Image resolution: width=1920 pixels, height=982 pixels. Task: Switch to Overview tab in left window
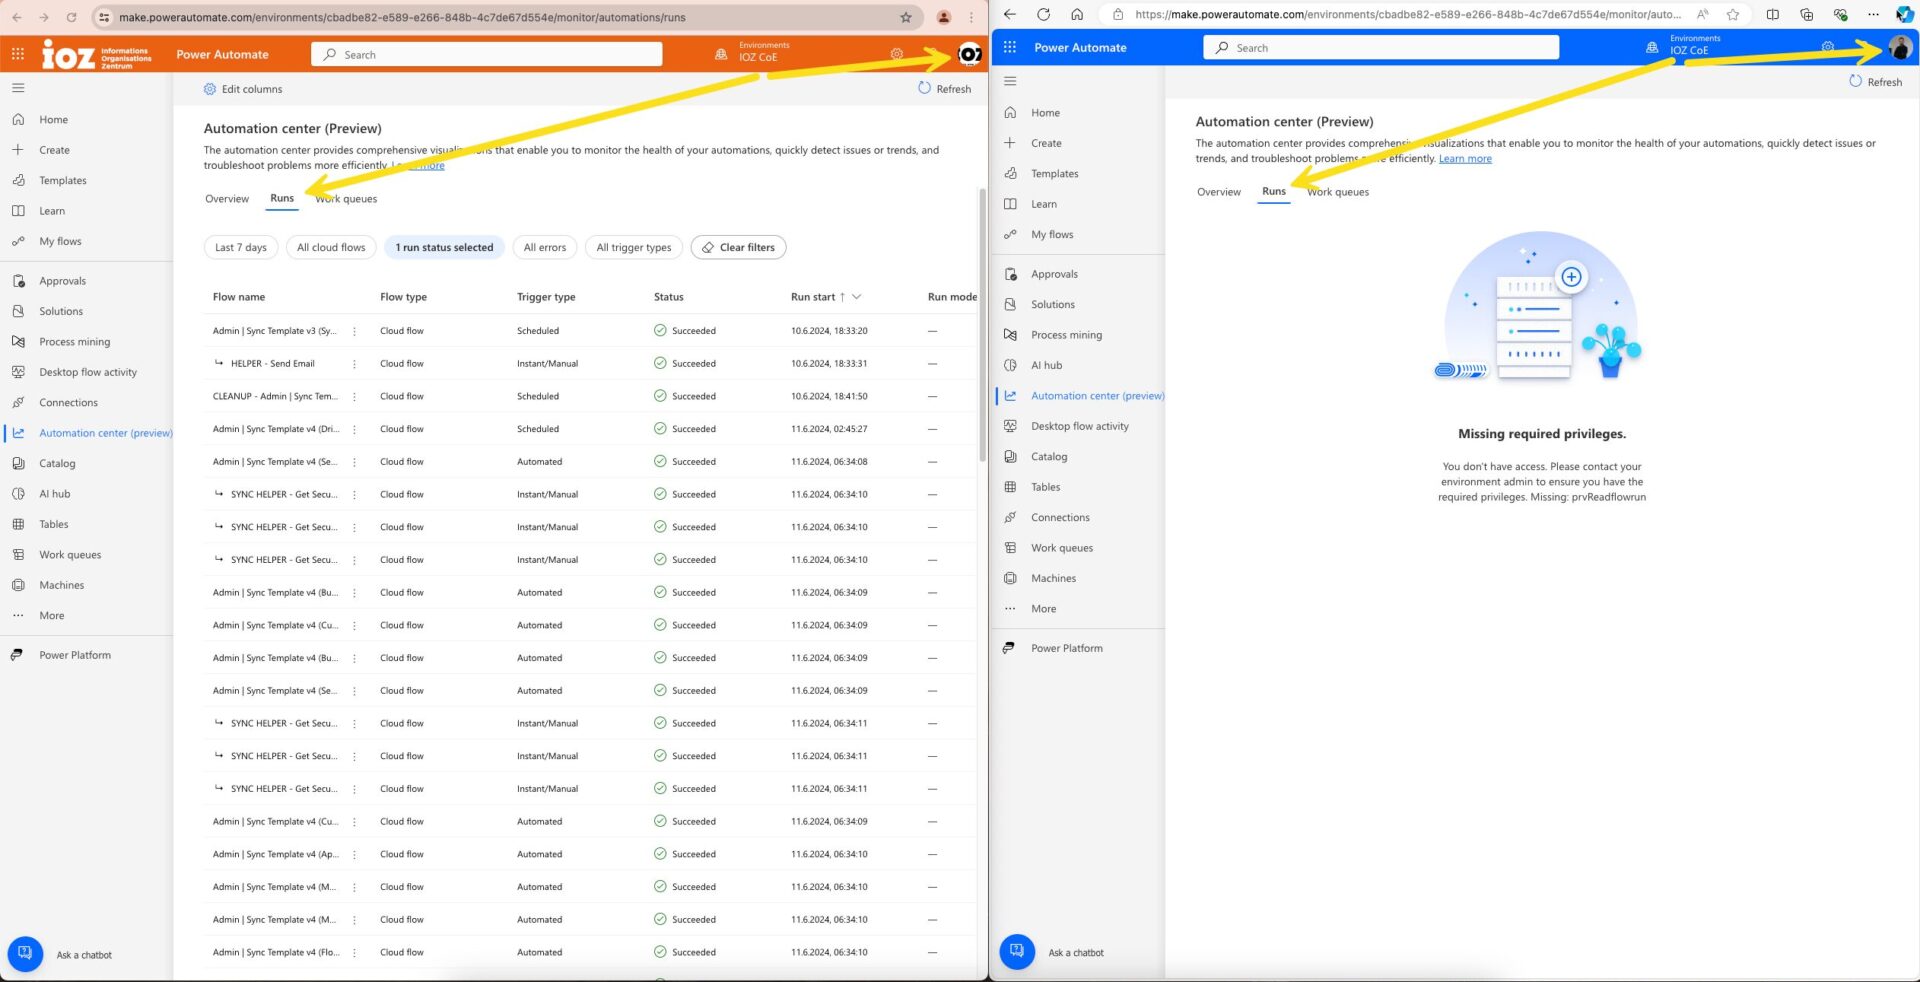point(227,199)
